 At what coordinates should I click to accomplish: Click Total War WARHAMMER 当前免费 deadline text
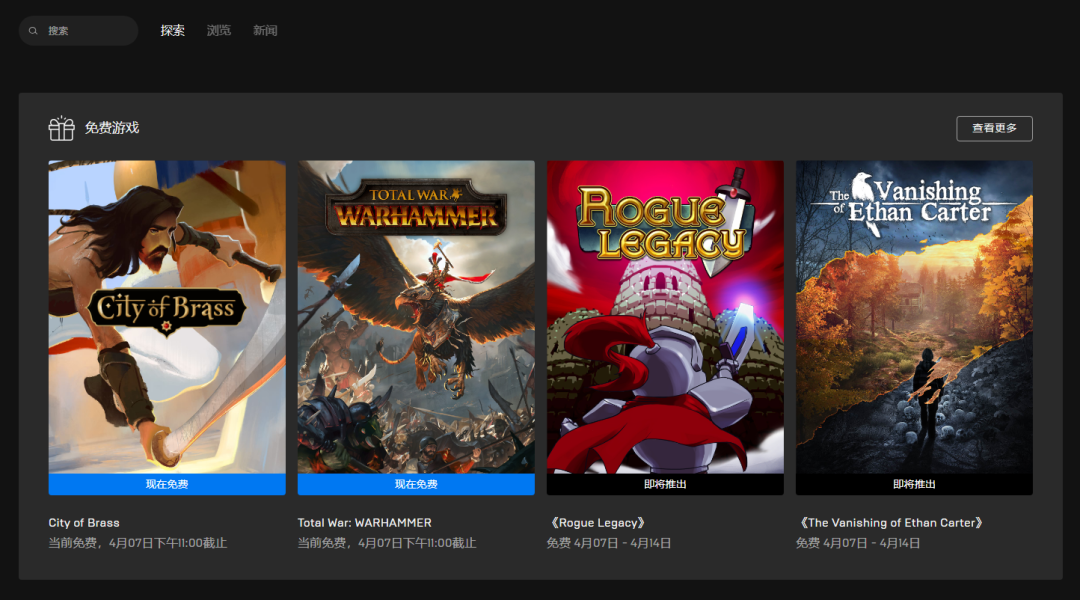(x=387, y=544)
